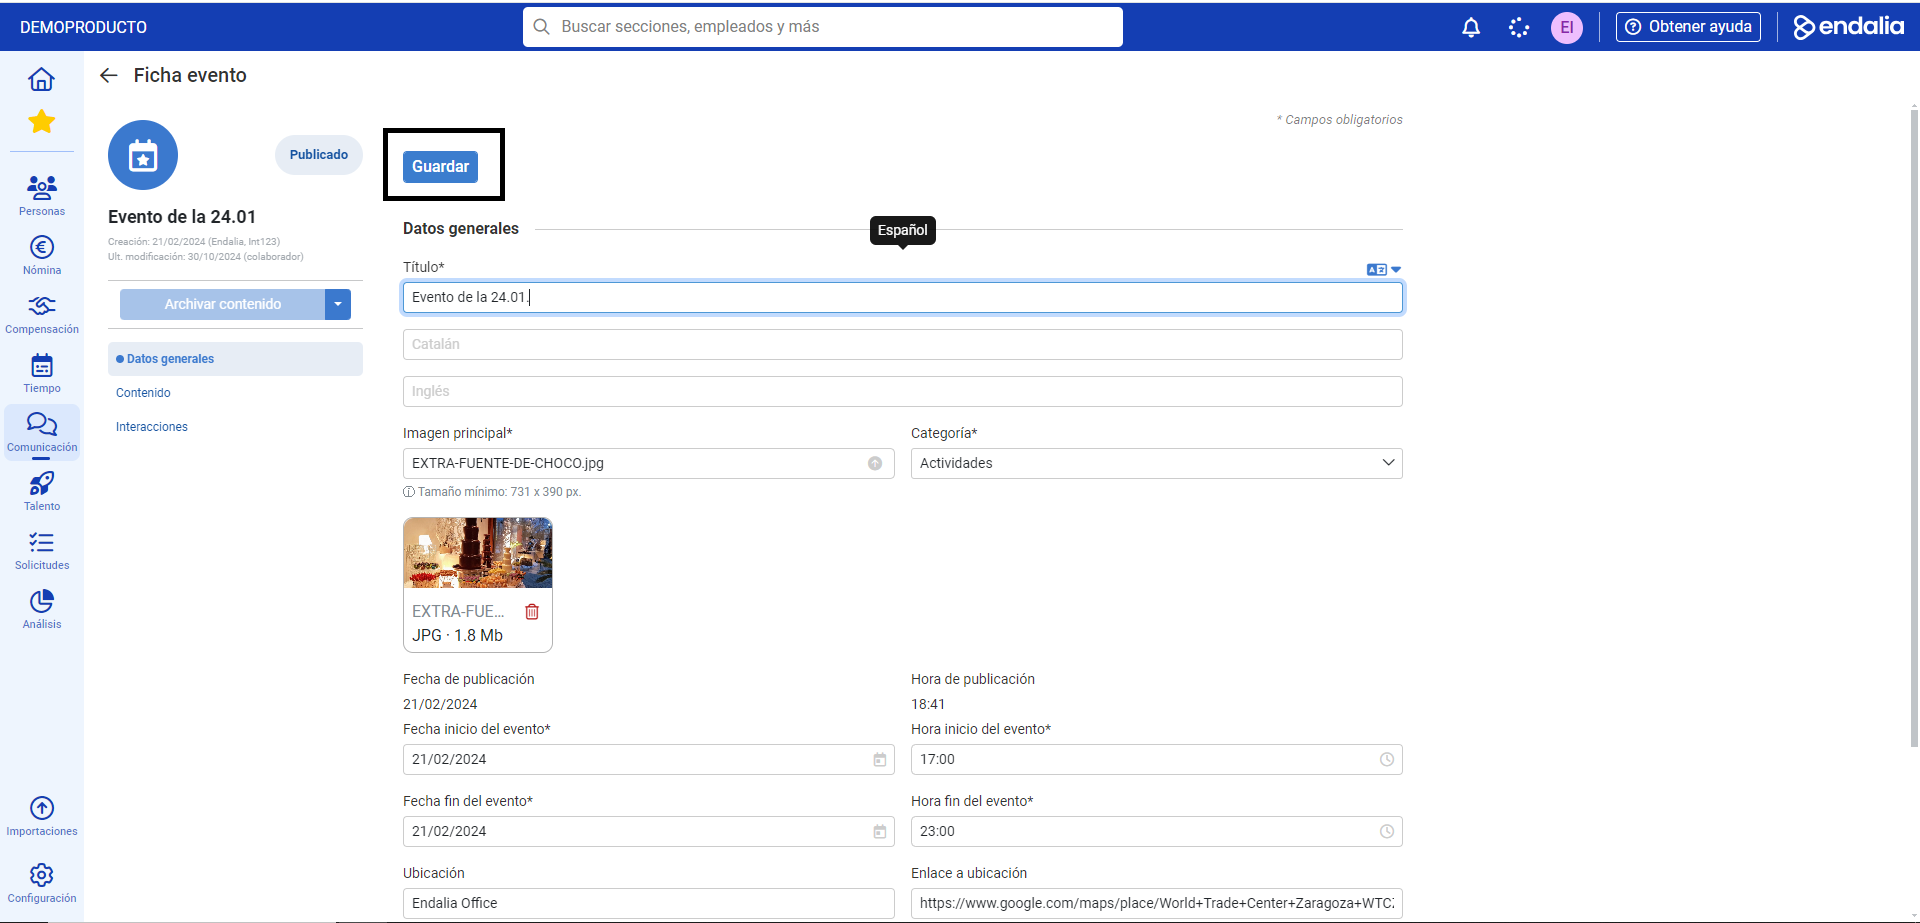This screenshot has height=923, width=1920.
Task: Click the Inglés title field
Action: [x=902, y=391]
